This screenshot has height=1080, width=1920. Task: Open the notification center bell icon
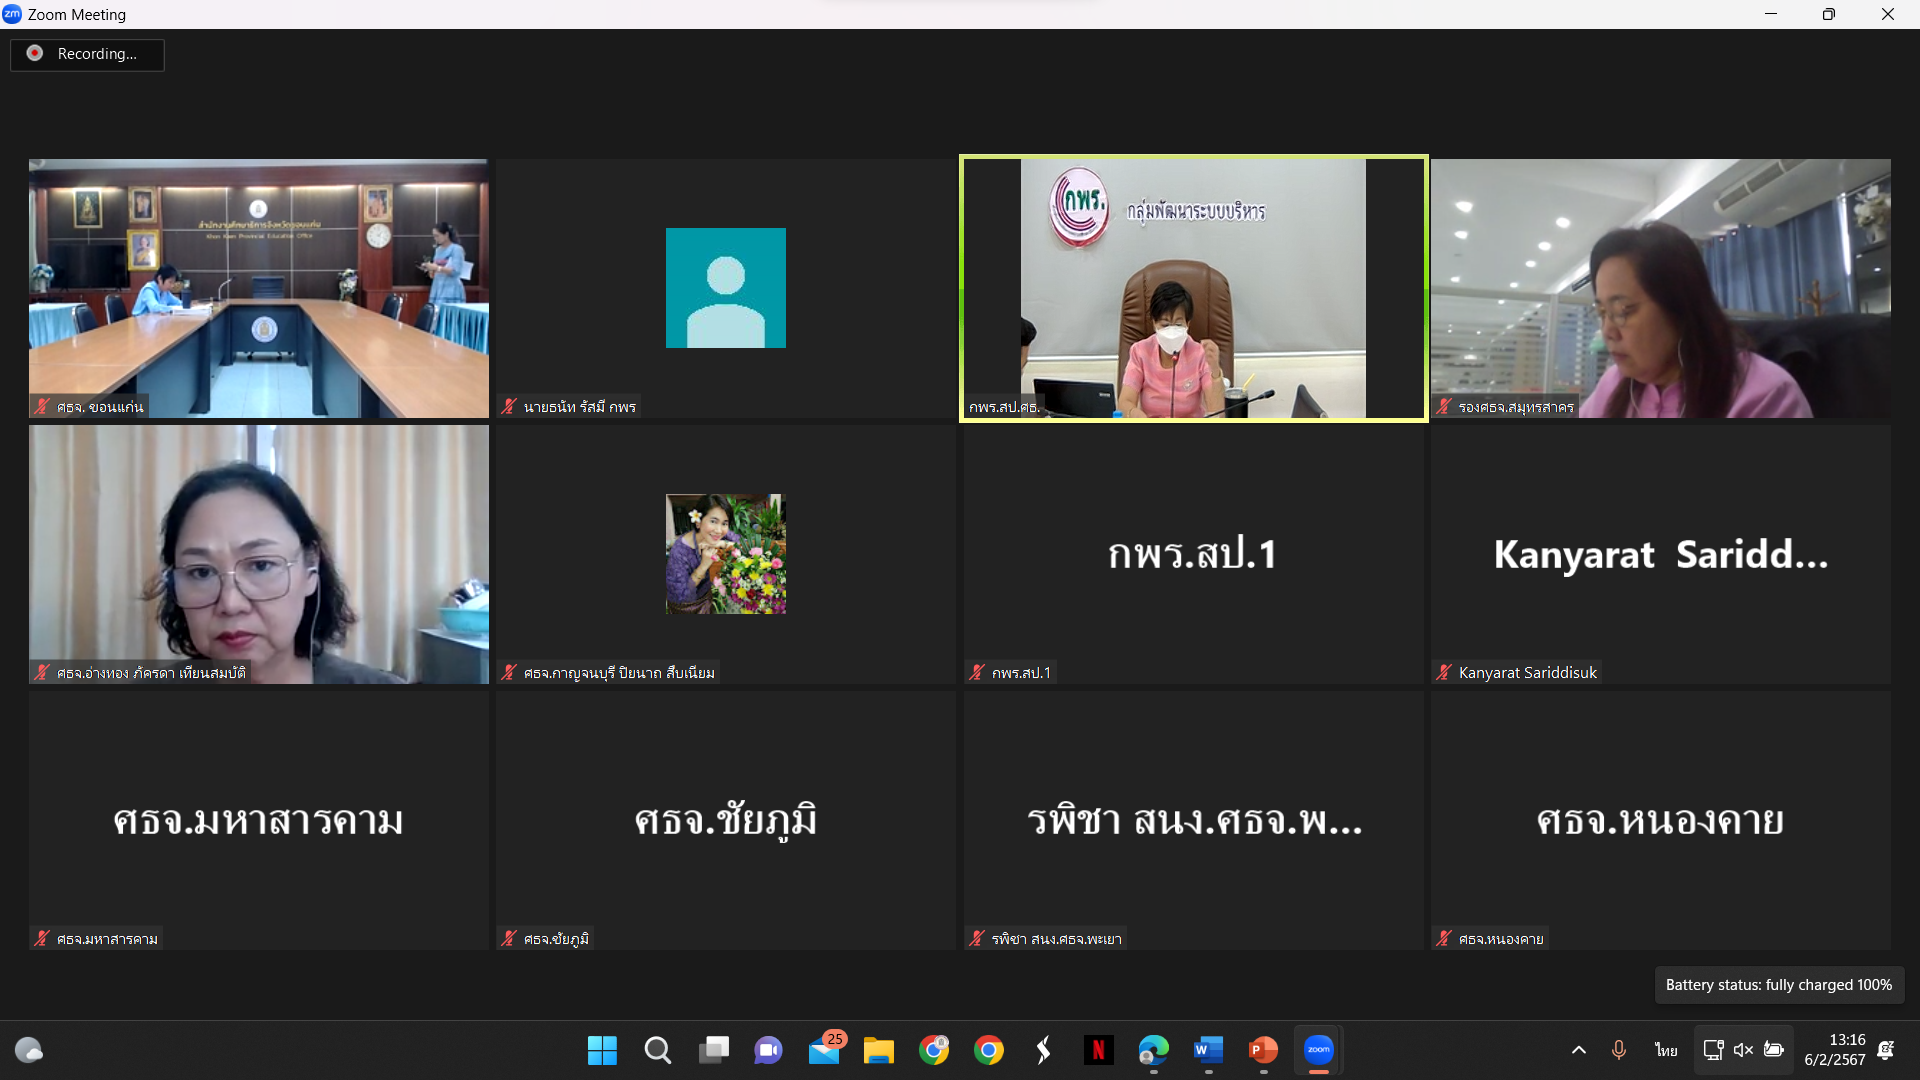pos(1886,1050)
